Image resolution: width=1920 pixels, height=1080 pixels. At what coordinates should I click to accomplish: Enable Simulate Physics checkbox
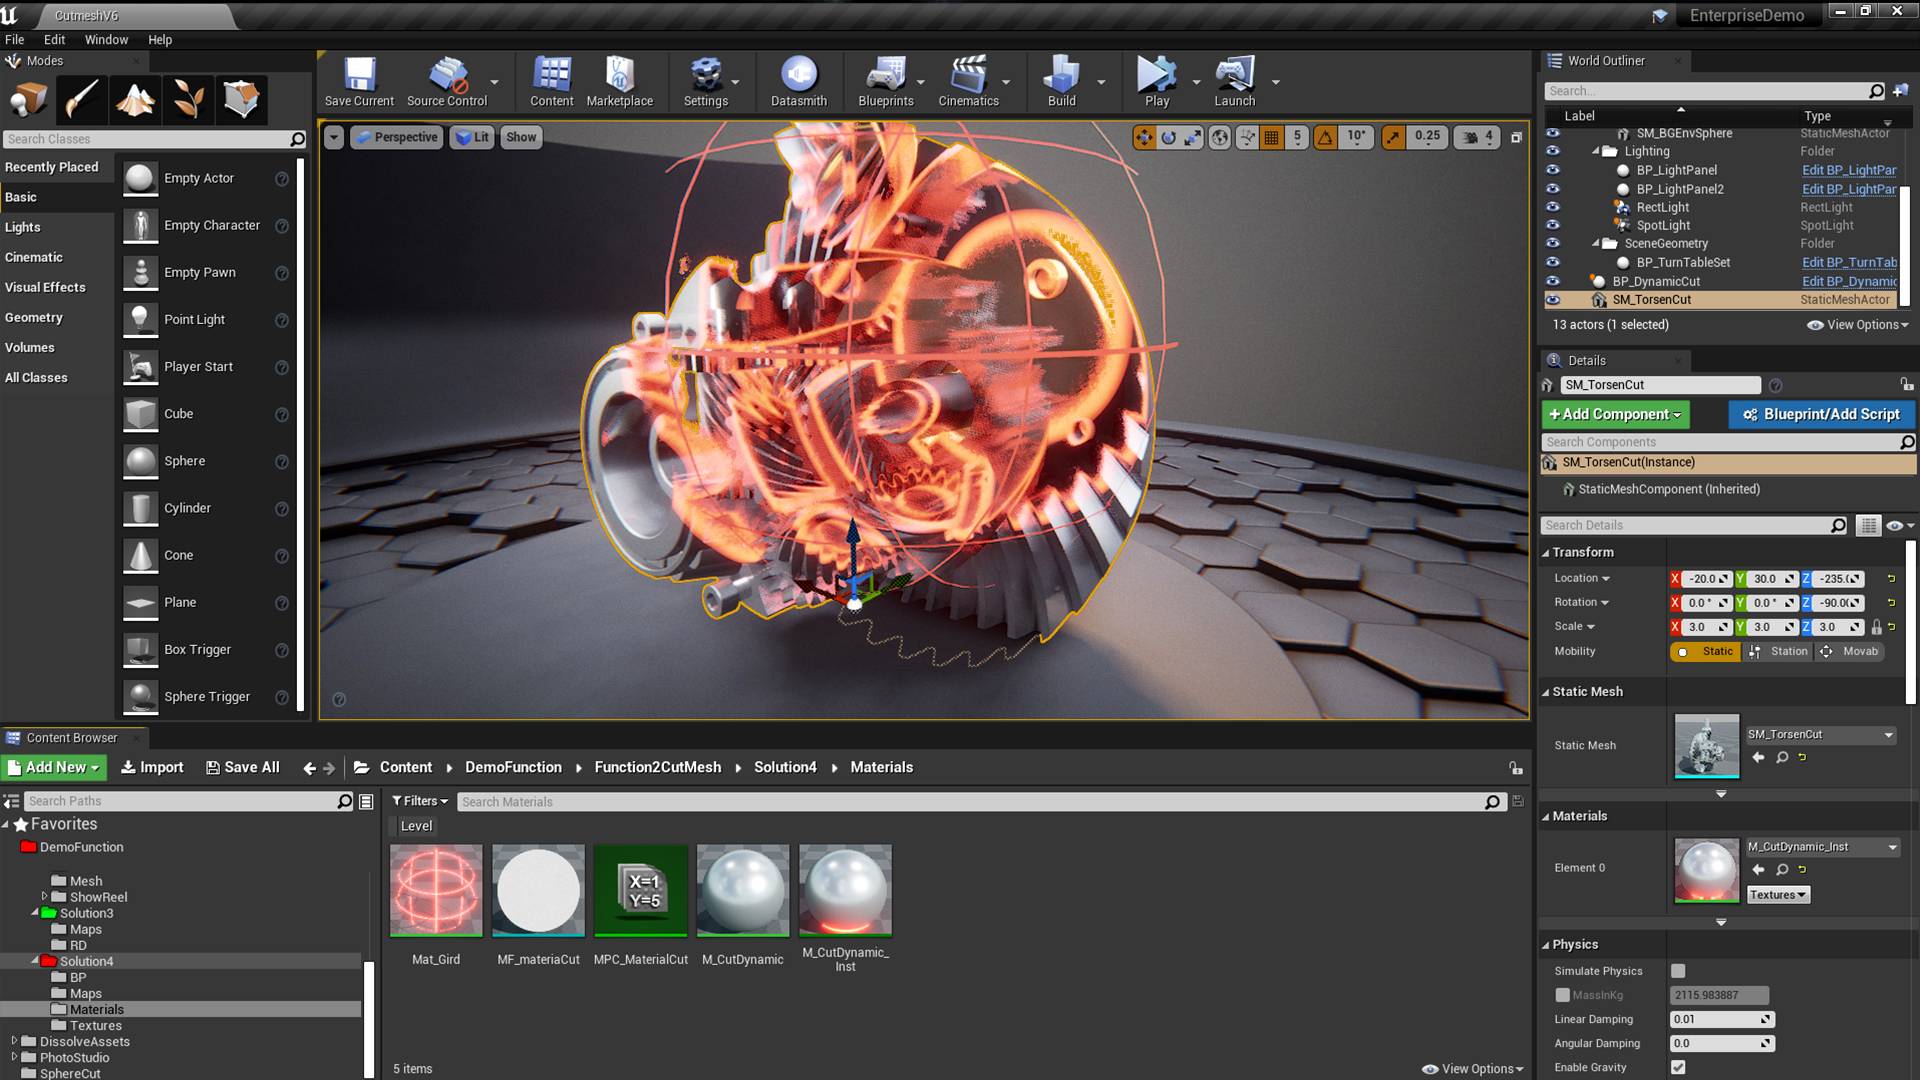click(x=1678, y=971)
